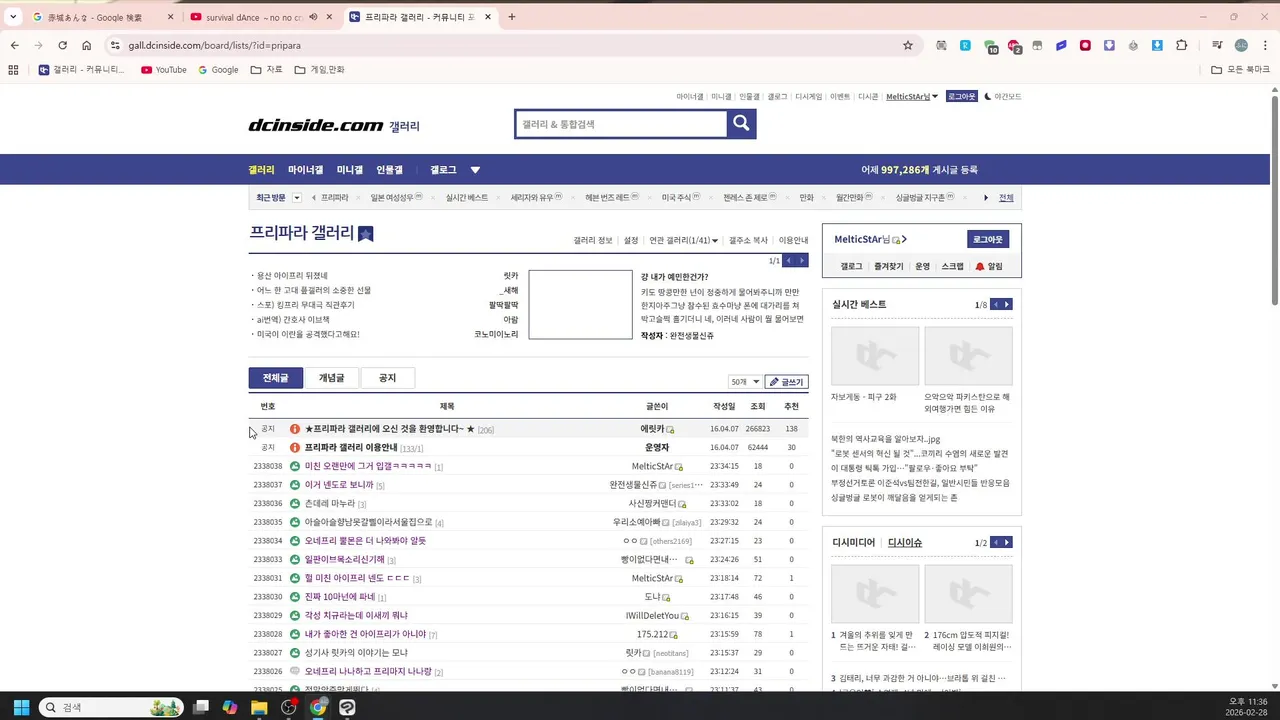Expand the 갤로그 dropdown arrow in navigation
This screenshot has width=1280, height=720.
tap(475, 170)
